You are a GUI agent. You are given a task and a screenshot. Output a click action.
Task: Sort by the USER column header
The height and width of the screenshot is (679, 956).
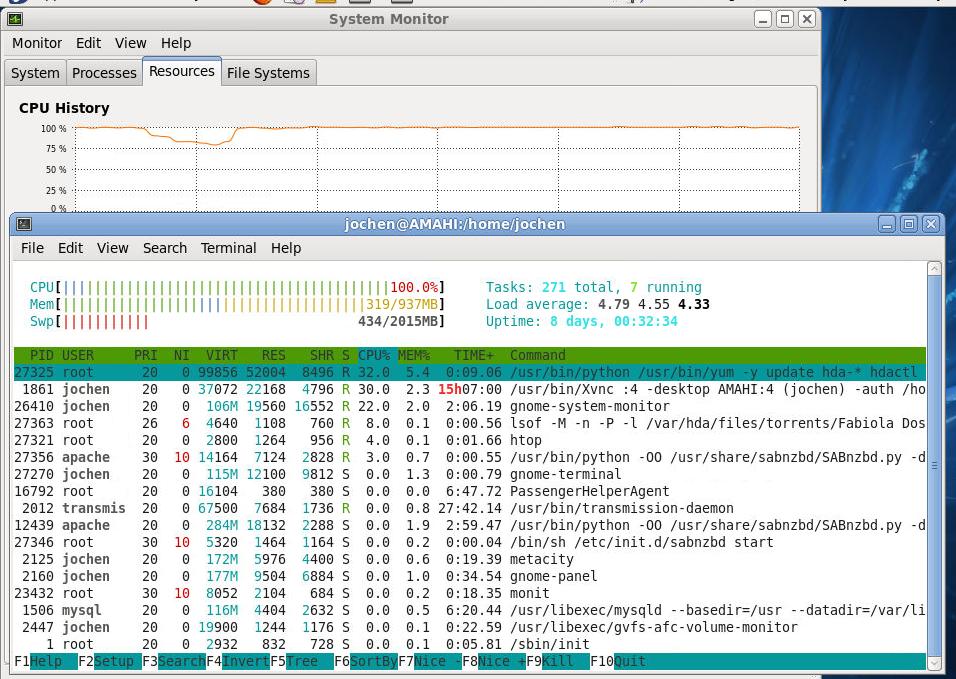[x=77, y=355]
